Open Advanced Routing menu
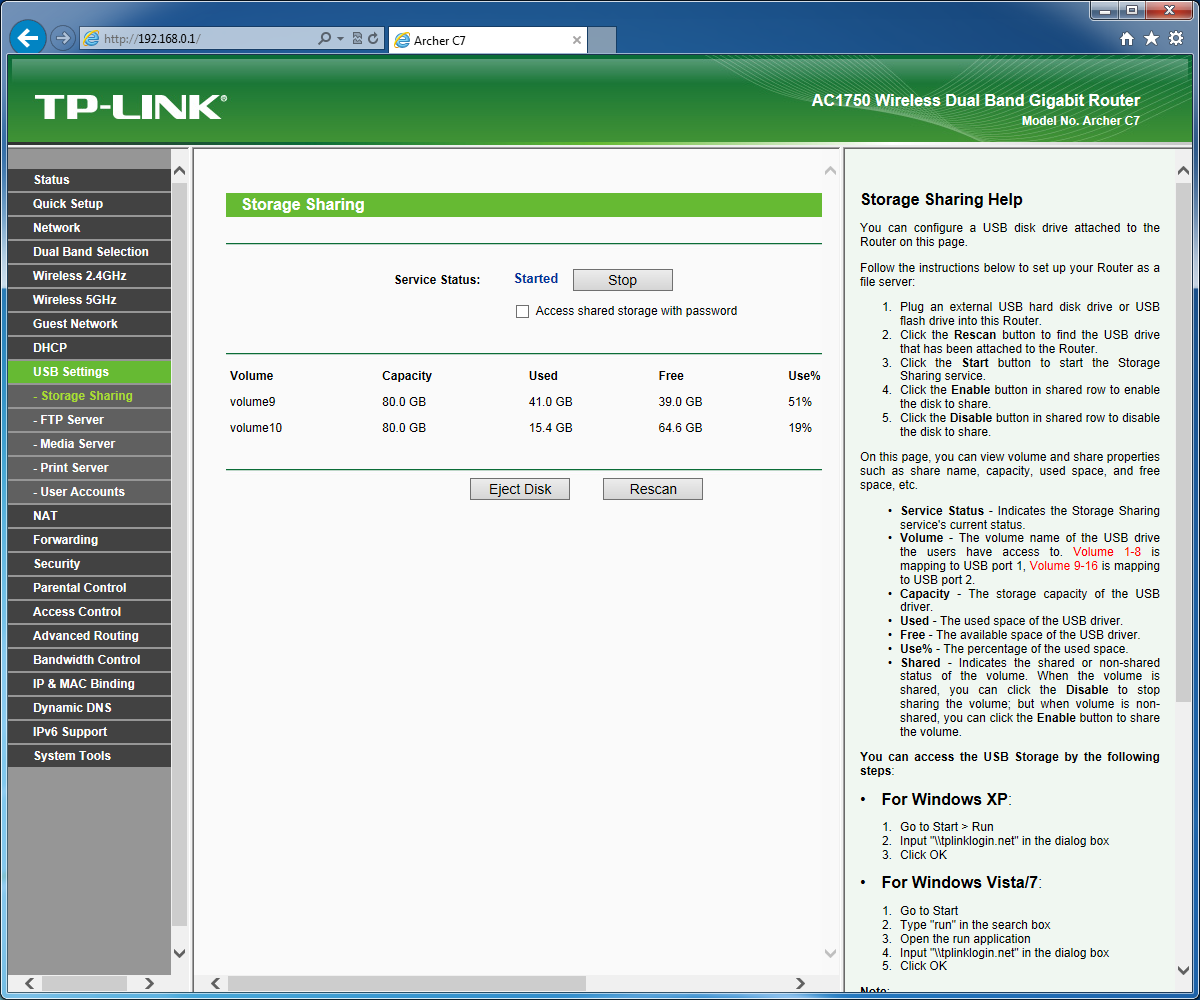 click(89, 636)
